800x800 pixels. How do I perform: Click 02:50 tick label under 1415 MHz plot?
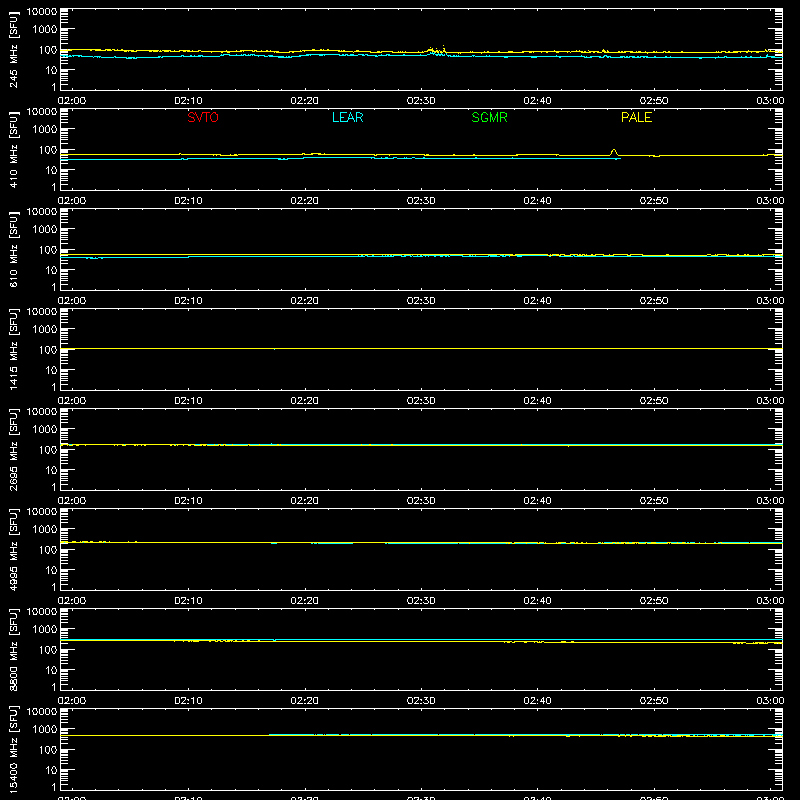click(654, 401)
